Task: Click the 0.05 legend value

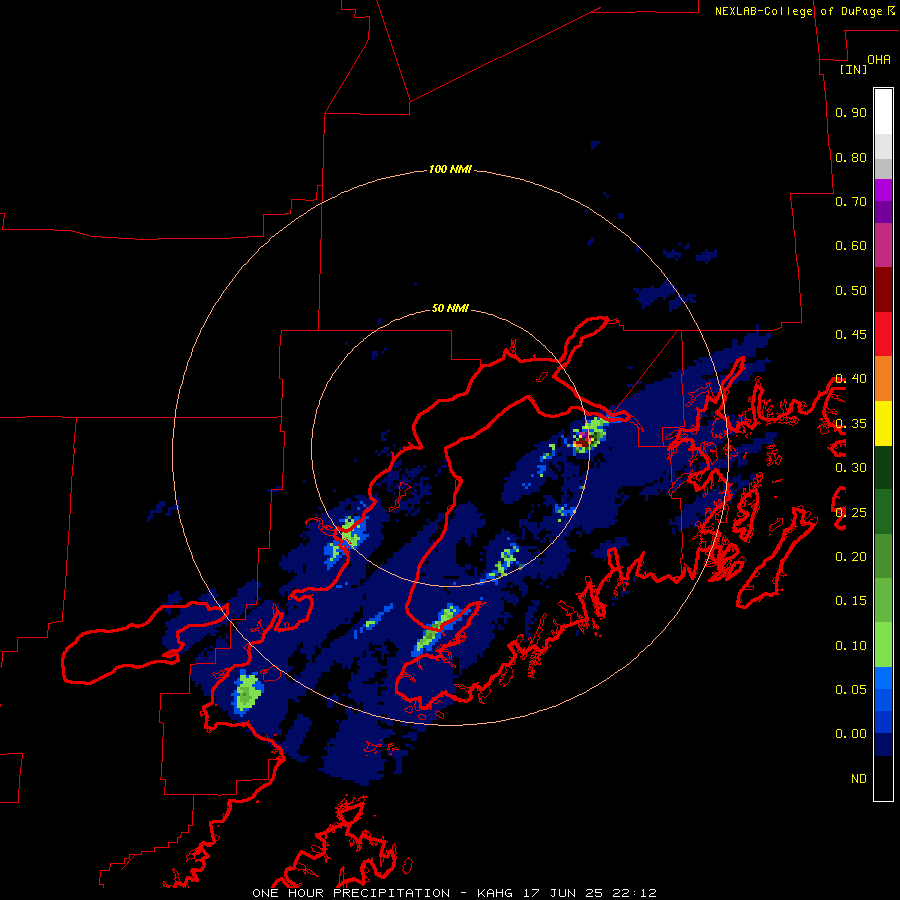Action: coord(851,690)
